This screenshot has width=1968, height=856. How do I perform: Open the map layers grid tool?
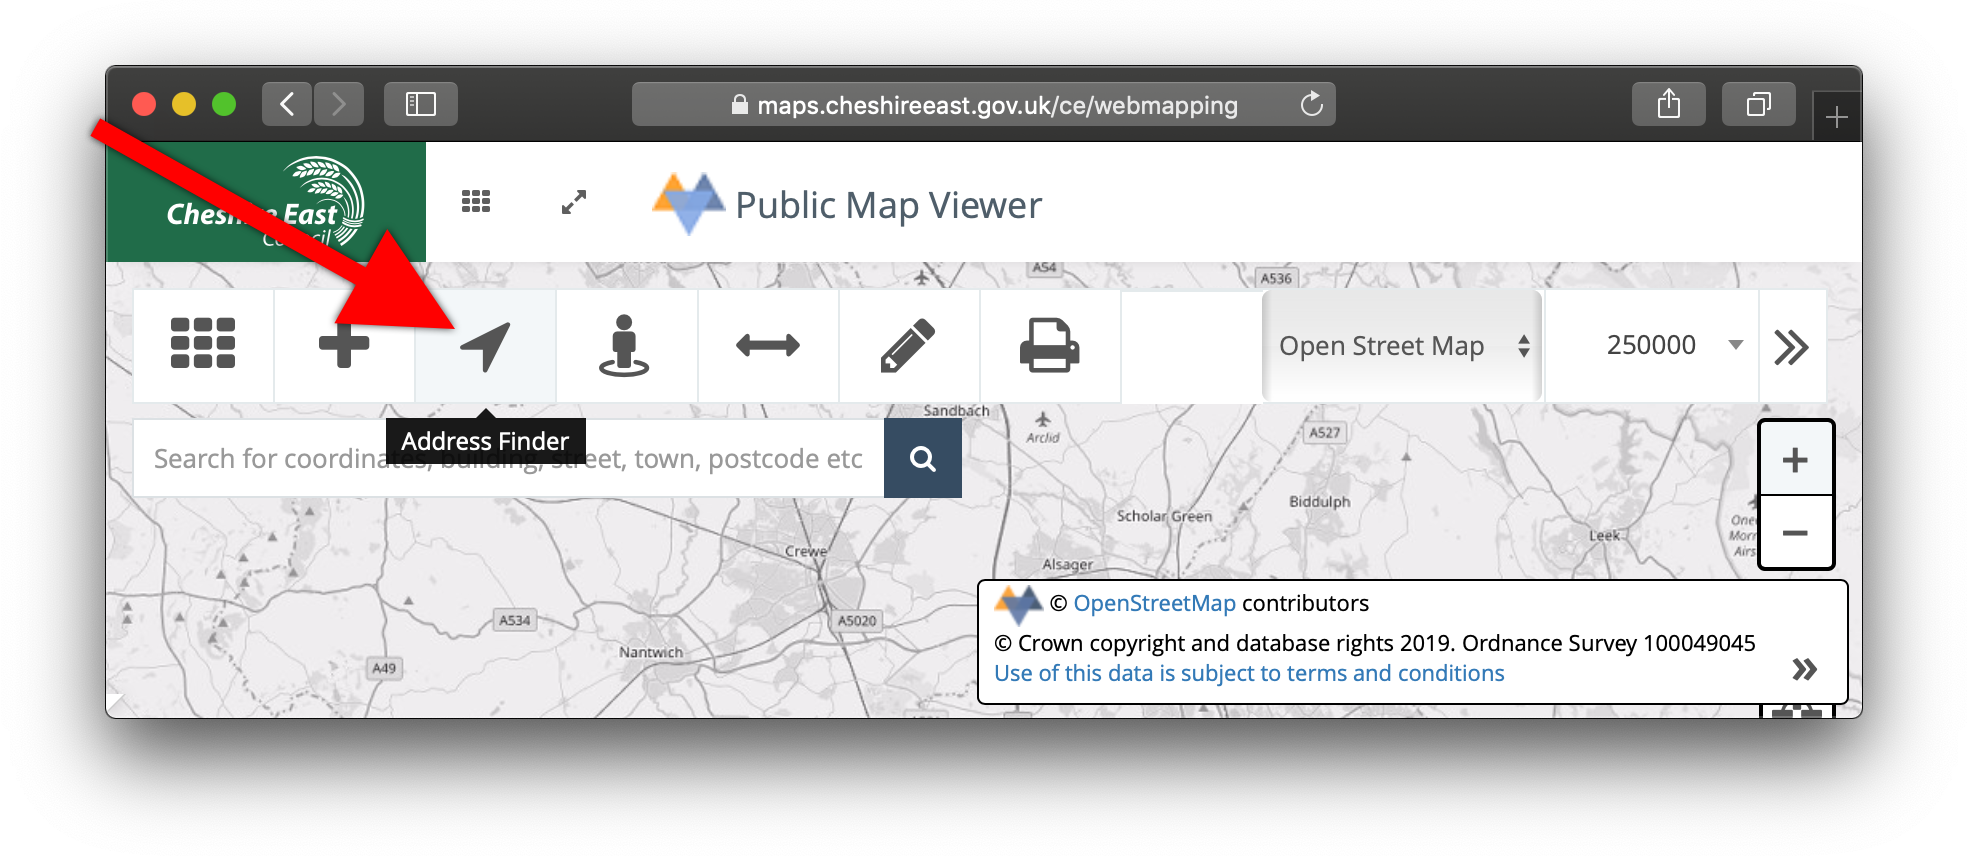point(203,344)
